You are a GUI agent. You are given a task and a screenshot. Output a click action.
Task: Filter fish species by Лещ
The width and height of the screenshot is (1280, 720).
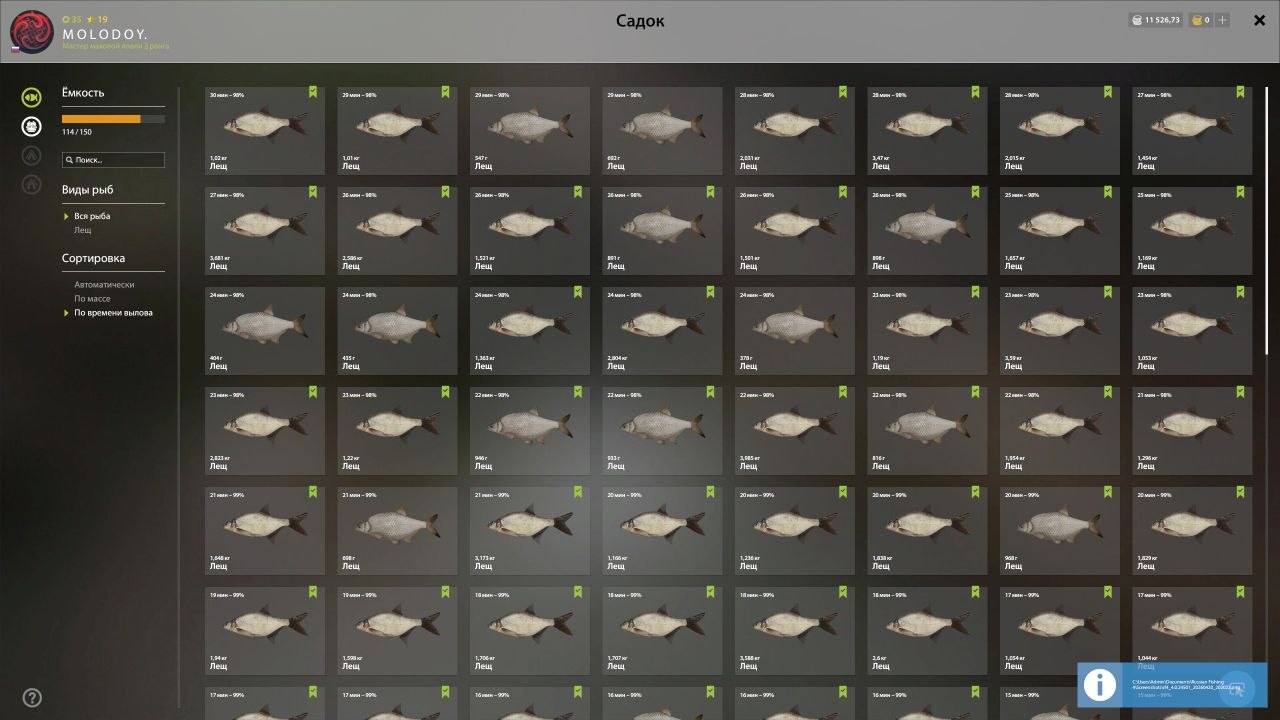(x=82, y=230)
